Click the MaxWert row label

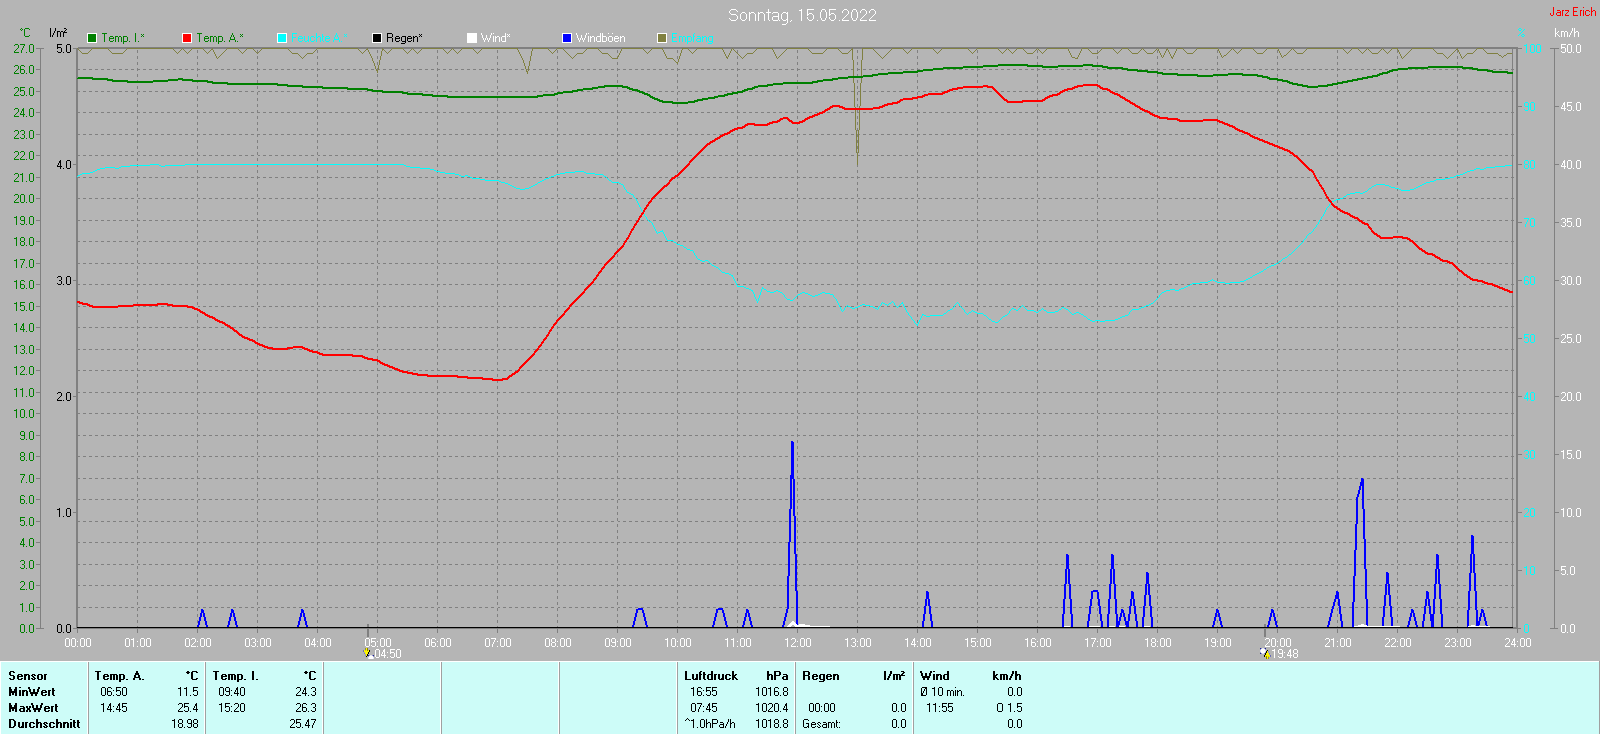[x=32, y=708]
